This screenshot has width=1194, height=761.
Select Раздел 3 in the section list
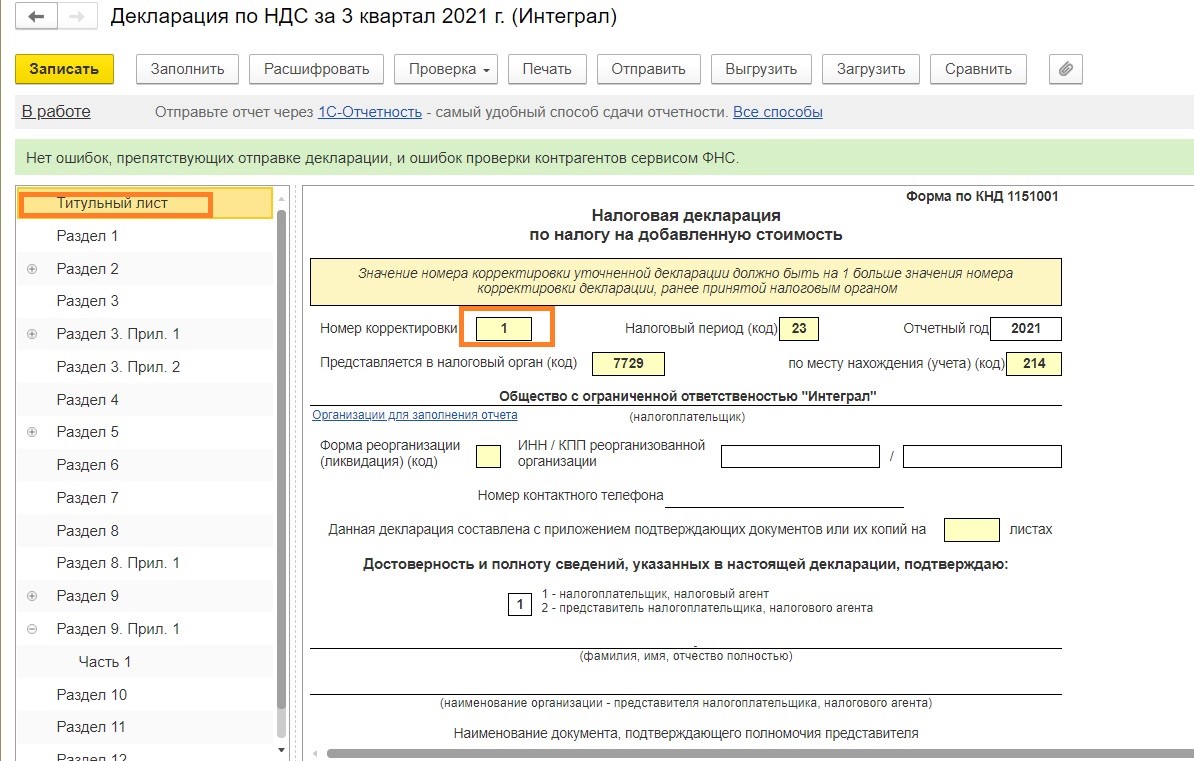(x=145, y=301)
